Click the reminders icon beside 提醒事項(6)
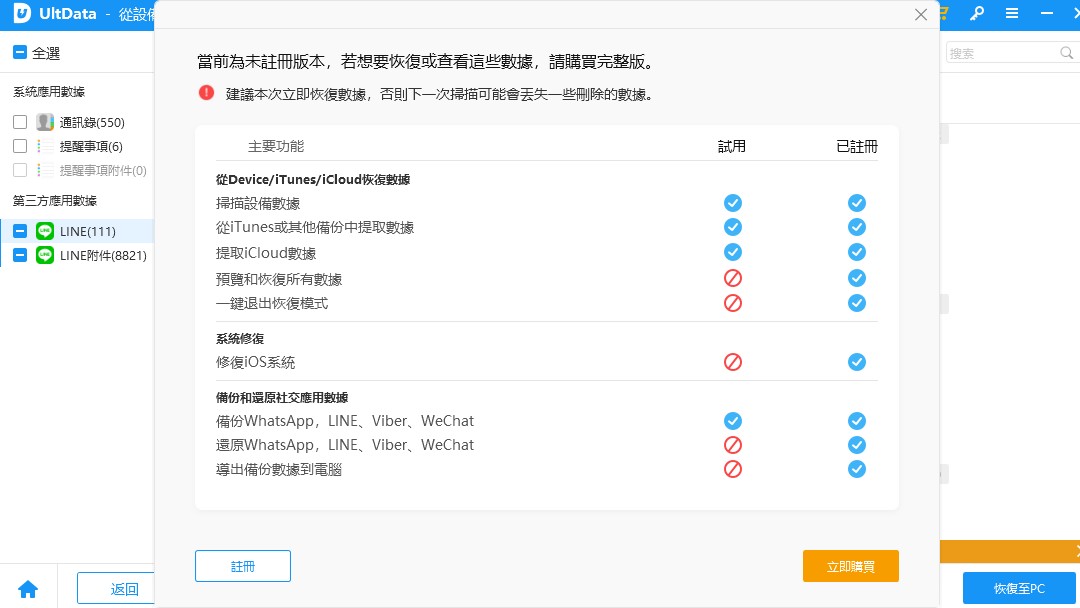This screenshot has width=1080, height=608. [45, 147]
